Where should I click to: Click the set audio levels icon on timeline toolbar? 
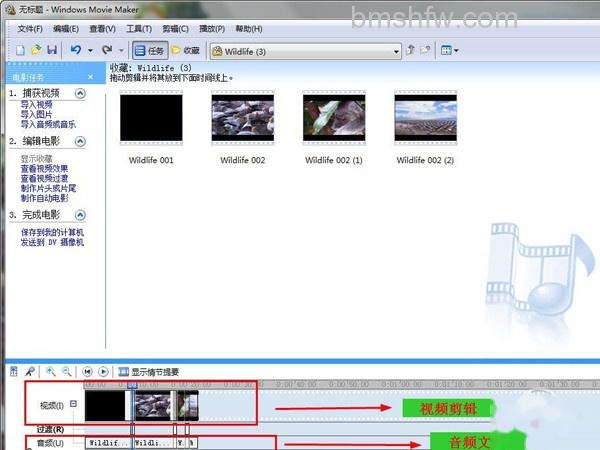tap(14, 371)
